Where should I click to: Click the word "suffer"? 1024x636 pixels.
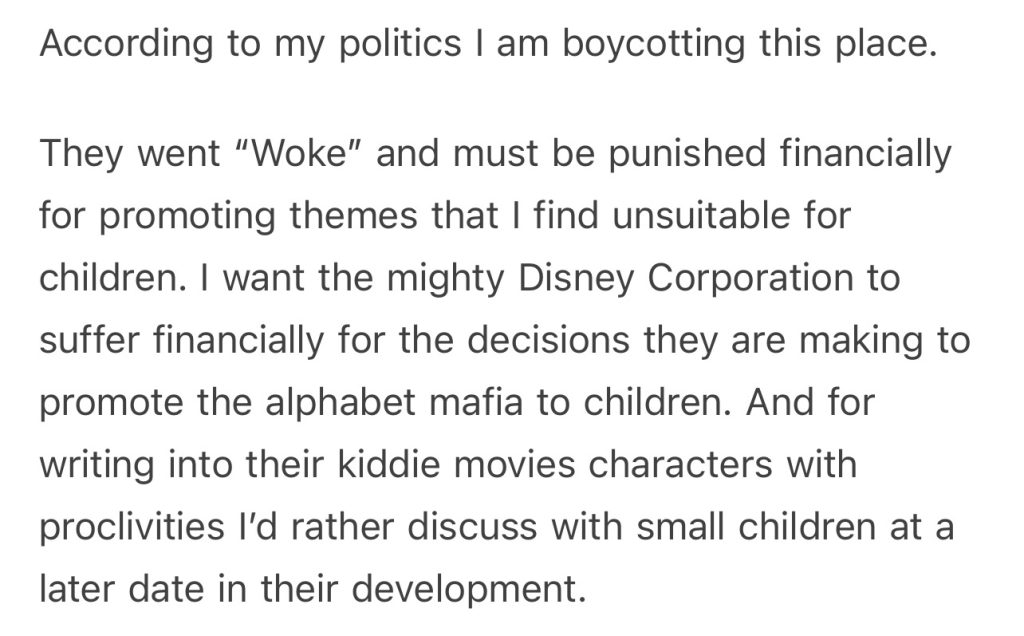point(89,340)
